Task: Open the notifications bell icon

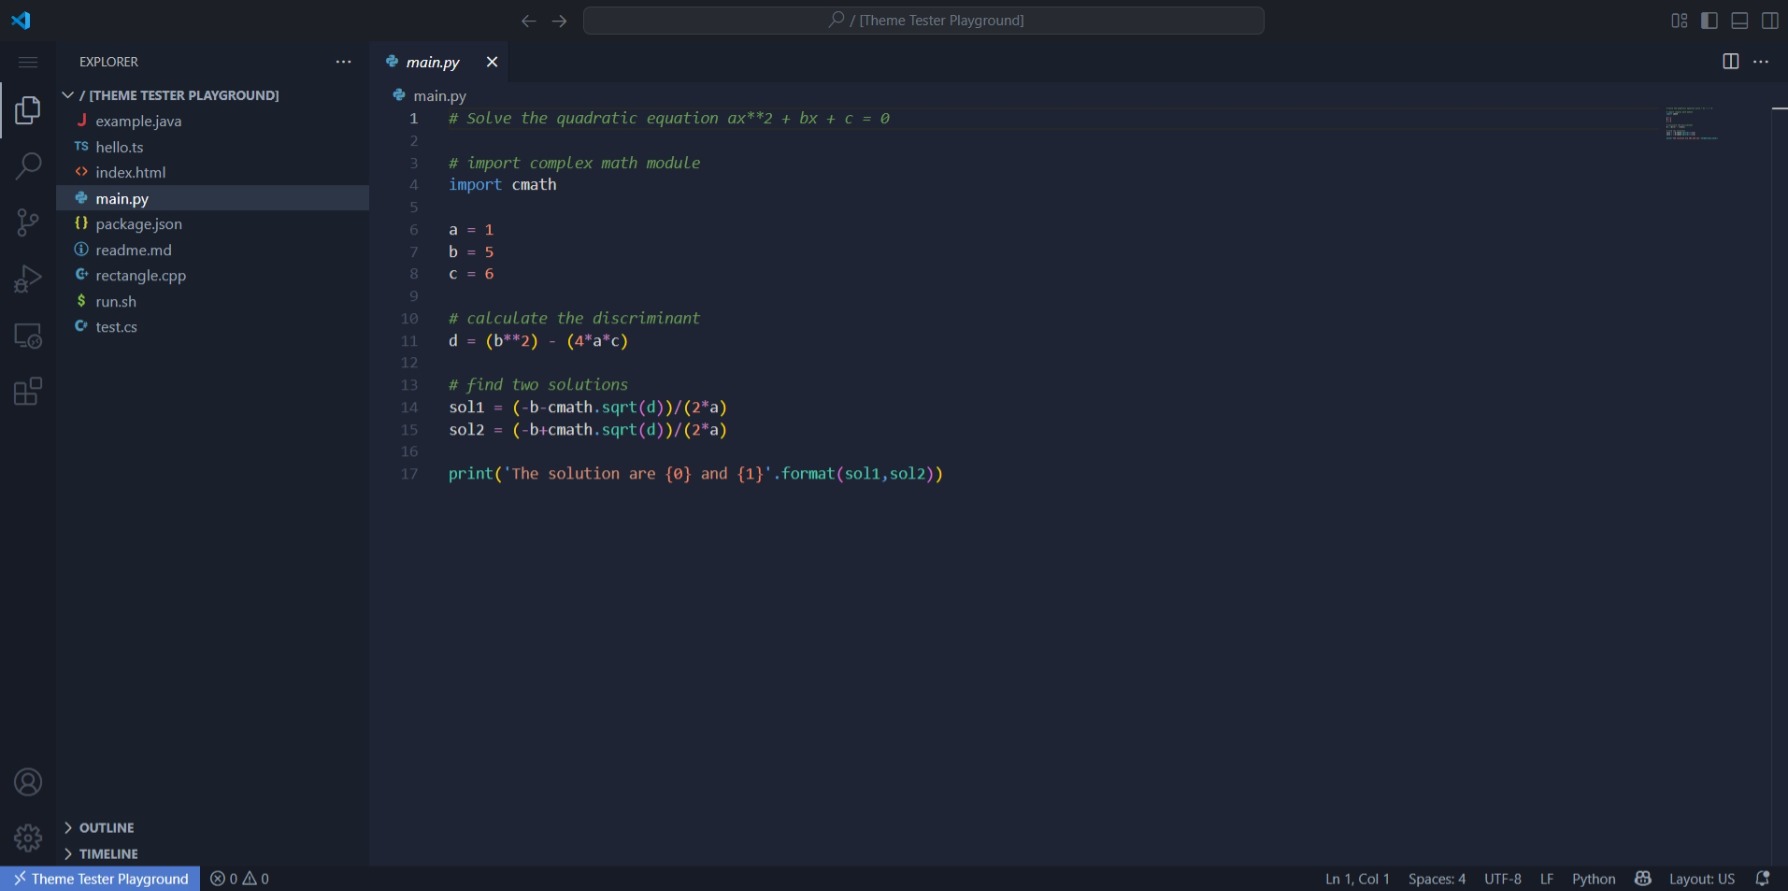Action: point(1763,879)
